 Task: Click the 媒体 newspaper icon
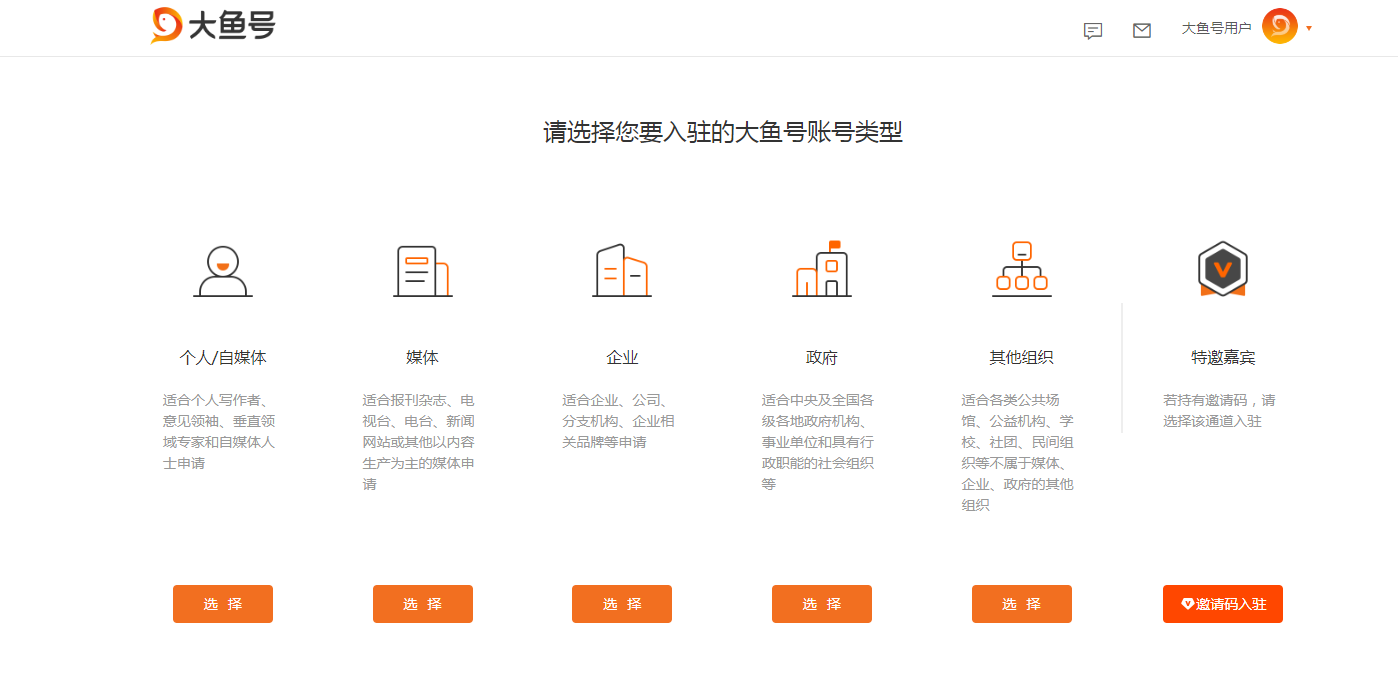click(423, 270)
